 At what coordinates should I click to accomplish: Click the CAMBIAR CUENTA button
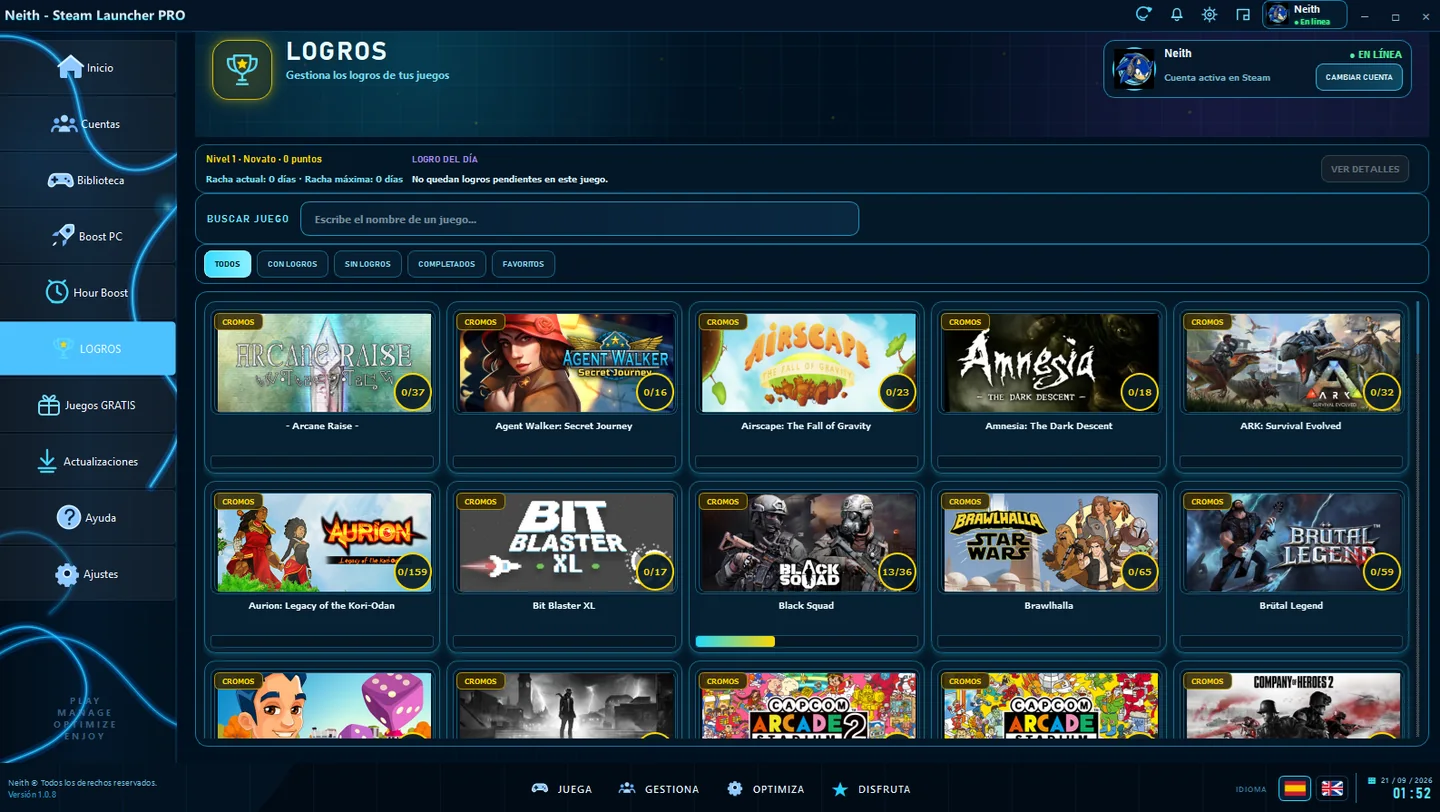pos(1359,77)
